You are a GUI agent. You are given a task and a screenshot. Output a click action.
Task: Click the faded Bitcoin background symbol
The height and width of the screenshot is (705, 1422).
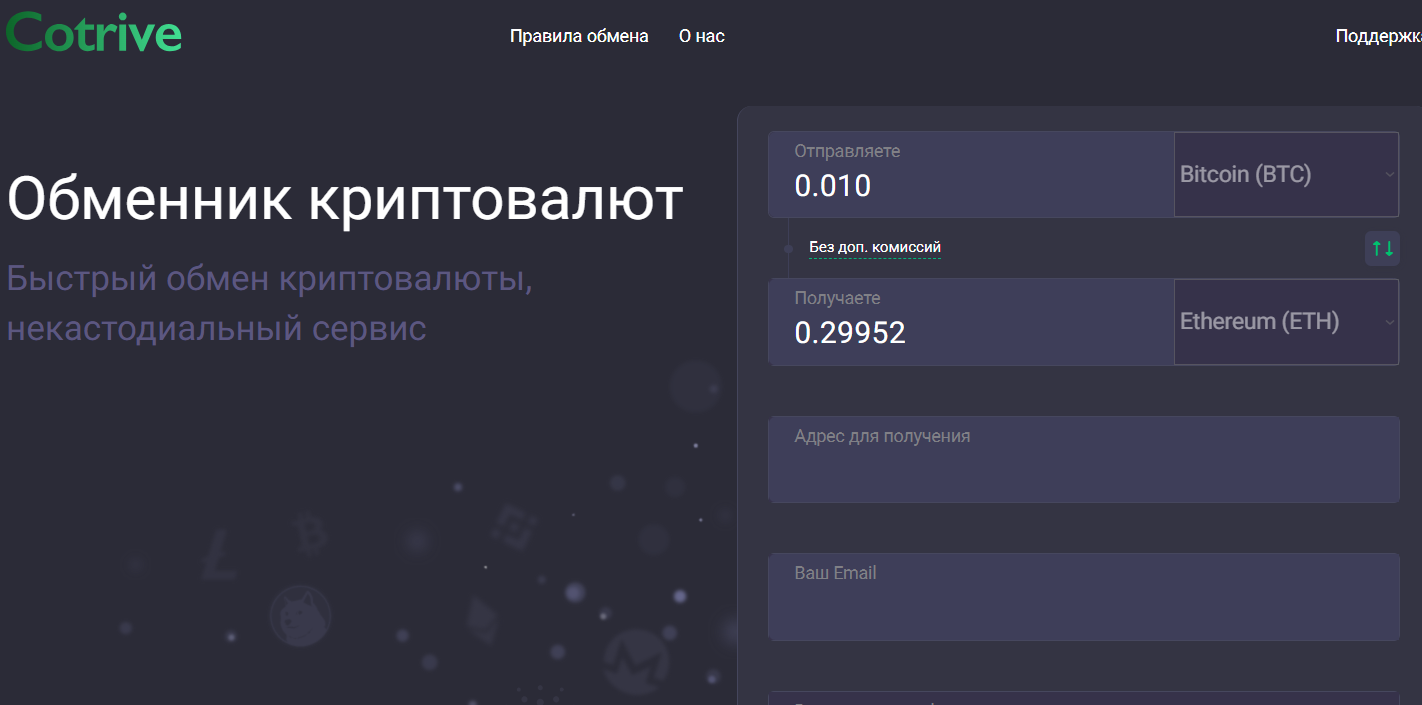point(311,534)
